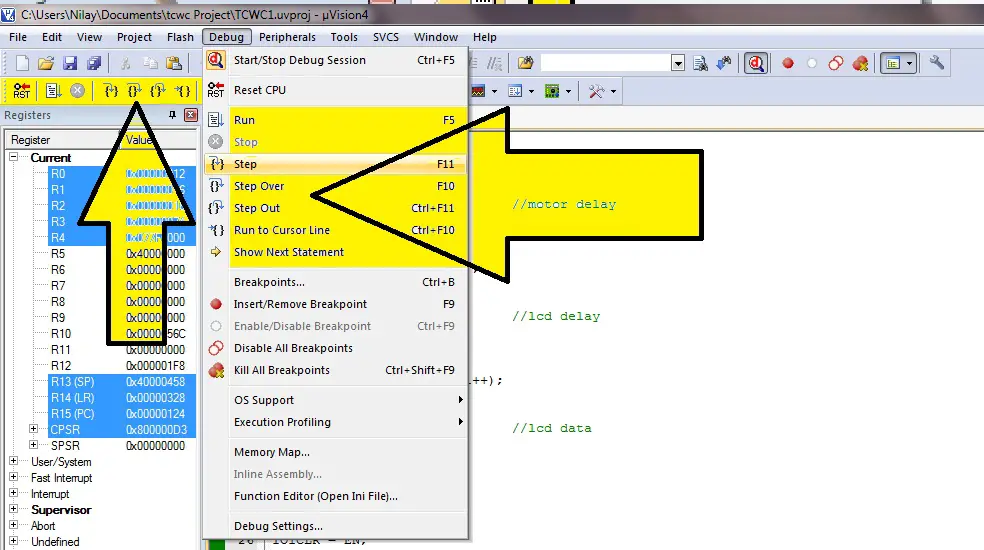Open the window layout button dropdown arrow
The width and height of the screenshot is (984, 550).
point(910,63)
